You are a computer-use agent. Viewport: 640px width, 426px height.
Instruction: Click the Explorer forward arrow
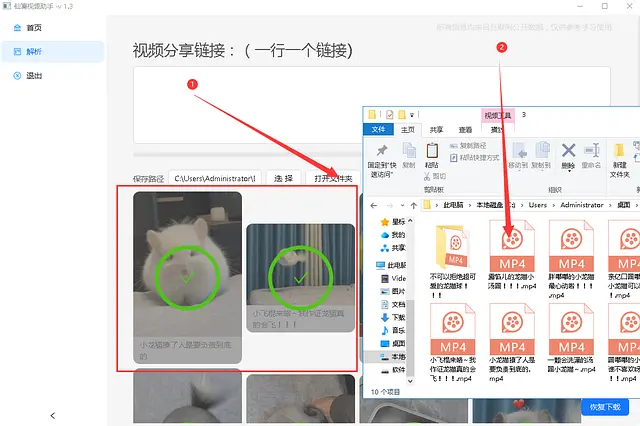tap(390, 205)
